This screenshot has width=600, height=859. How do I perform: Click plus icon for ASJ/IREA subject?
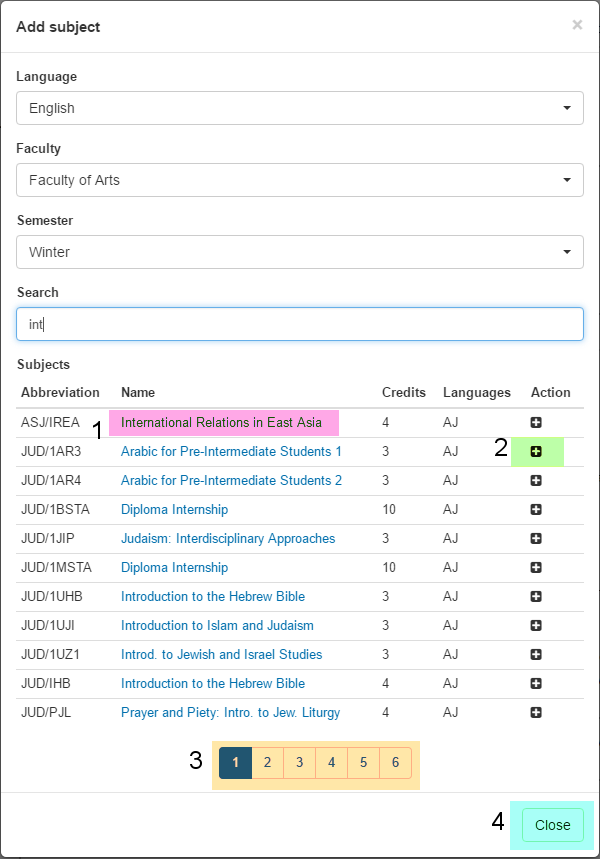point(536,422)
